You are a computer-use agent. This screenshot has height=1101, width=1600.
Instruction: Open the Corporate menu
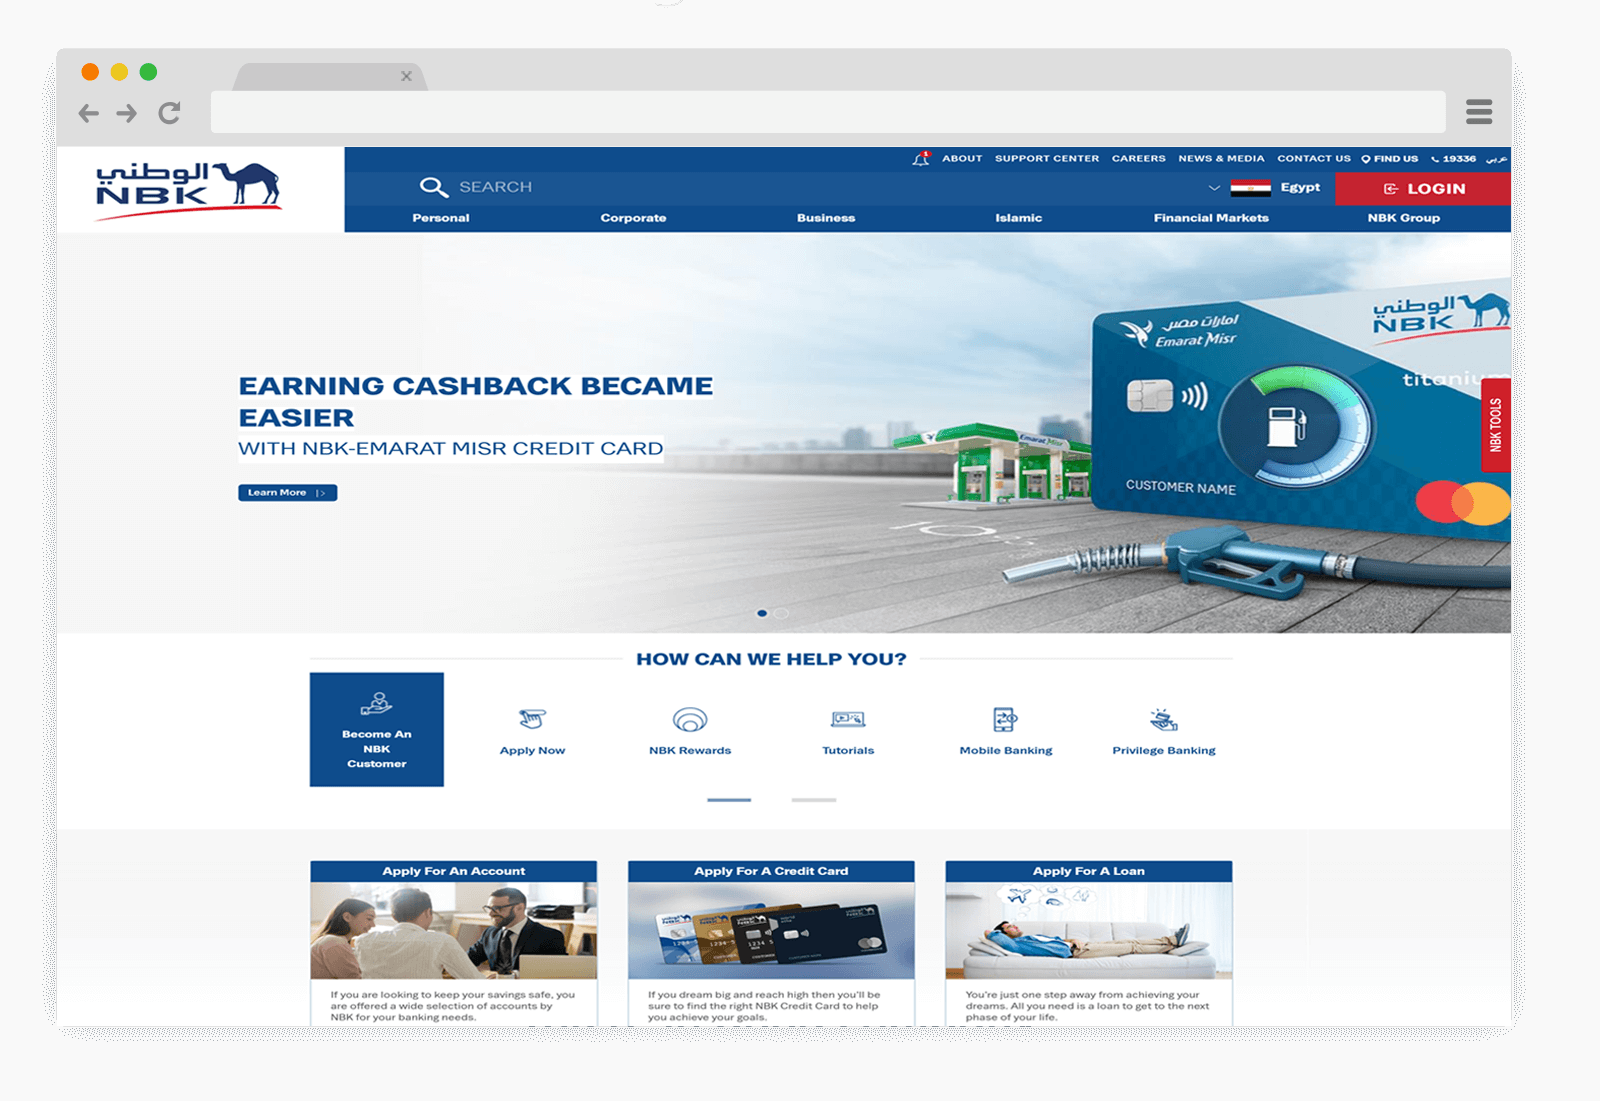(x=633, y=218)
